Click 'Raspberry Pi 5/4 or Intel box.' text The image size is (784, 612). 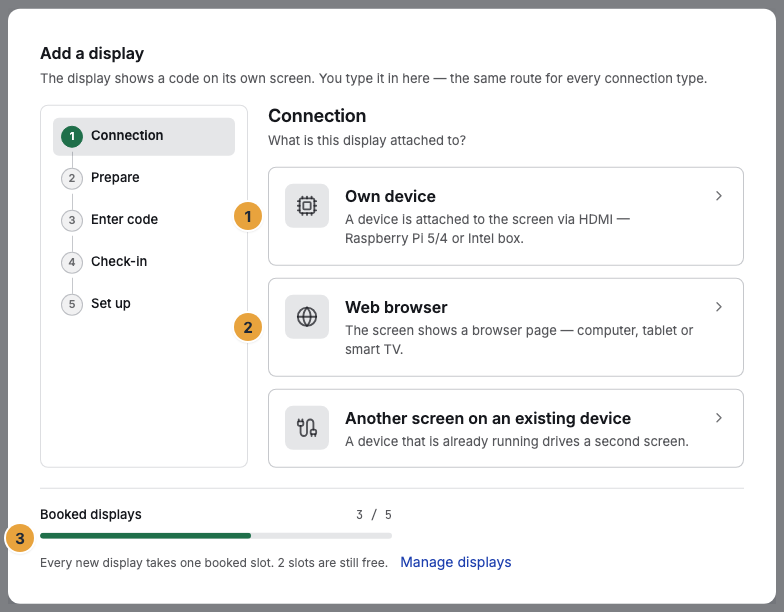pos(434,238)
